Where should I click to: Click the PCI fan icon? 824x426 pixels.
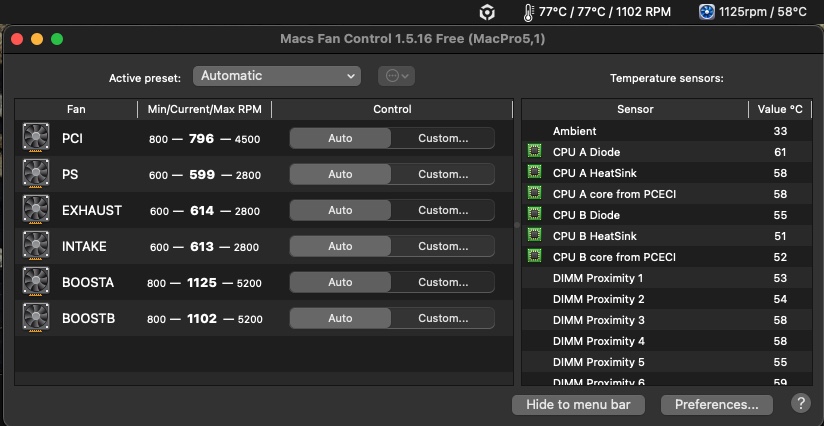[36, 138]
